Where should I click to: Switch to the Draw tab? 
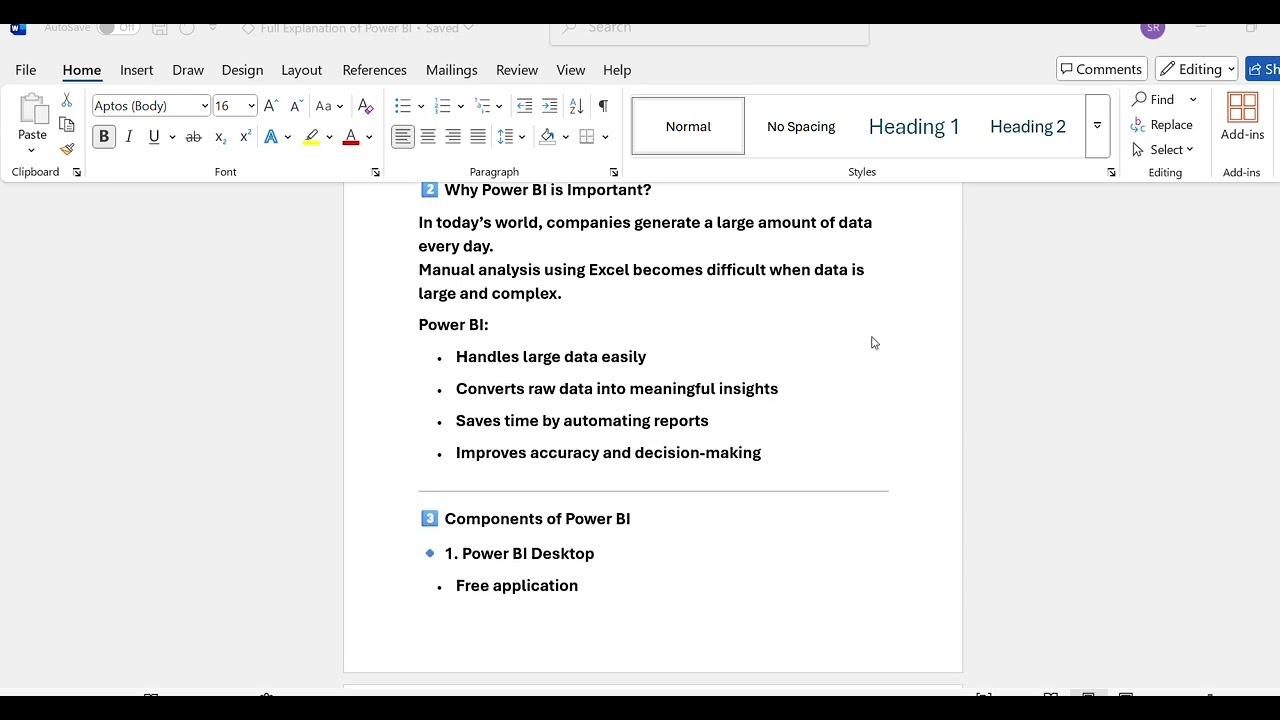coord(188,70)
